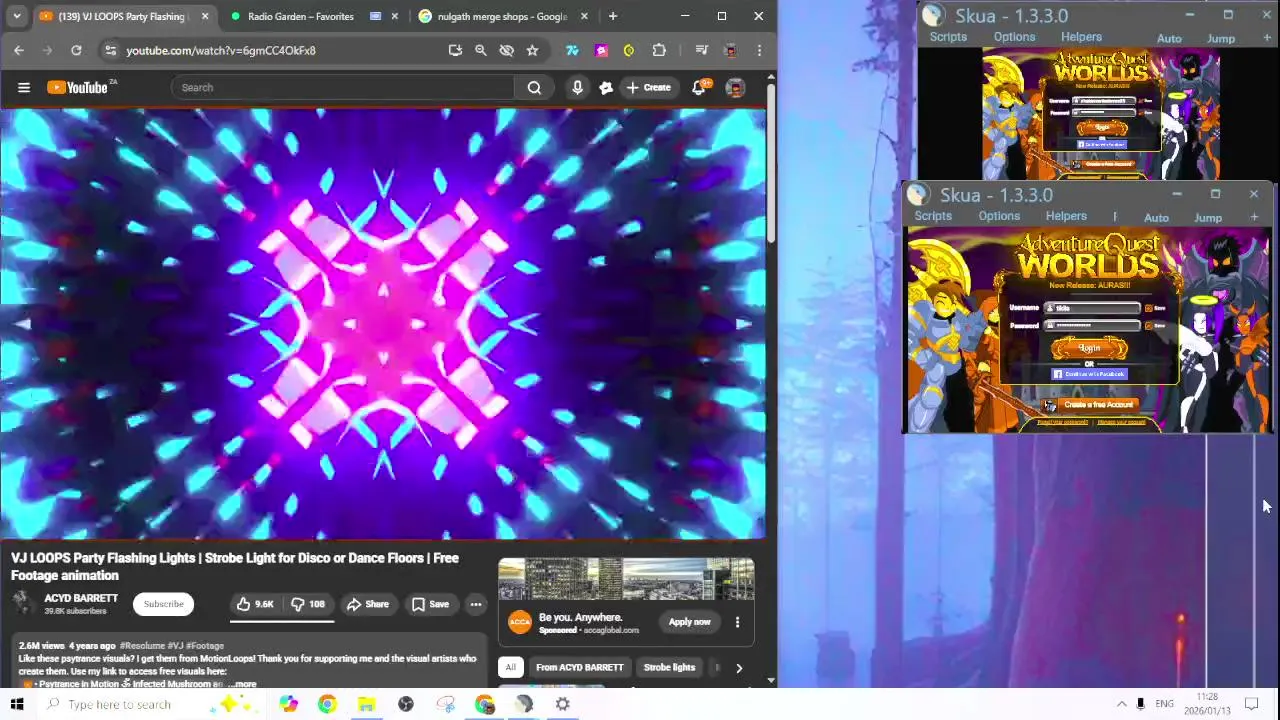The width and height of the screenshot is (1280, 720).
Task: Show next filter chips with right chevron
Action: click(x=739, y=668)
